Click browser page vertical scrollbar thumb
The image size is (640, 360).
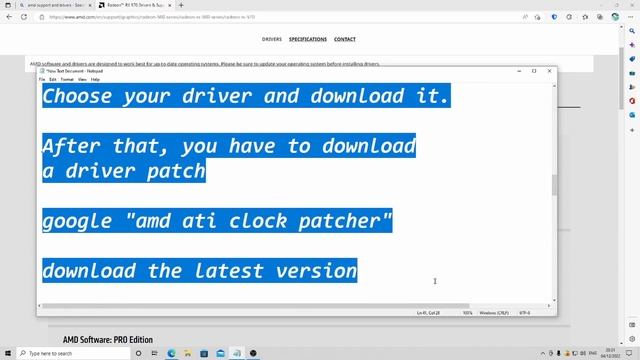622,78
